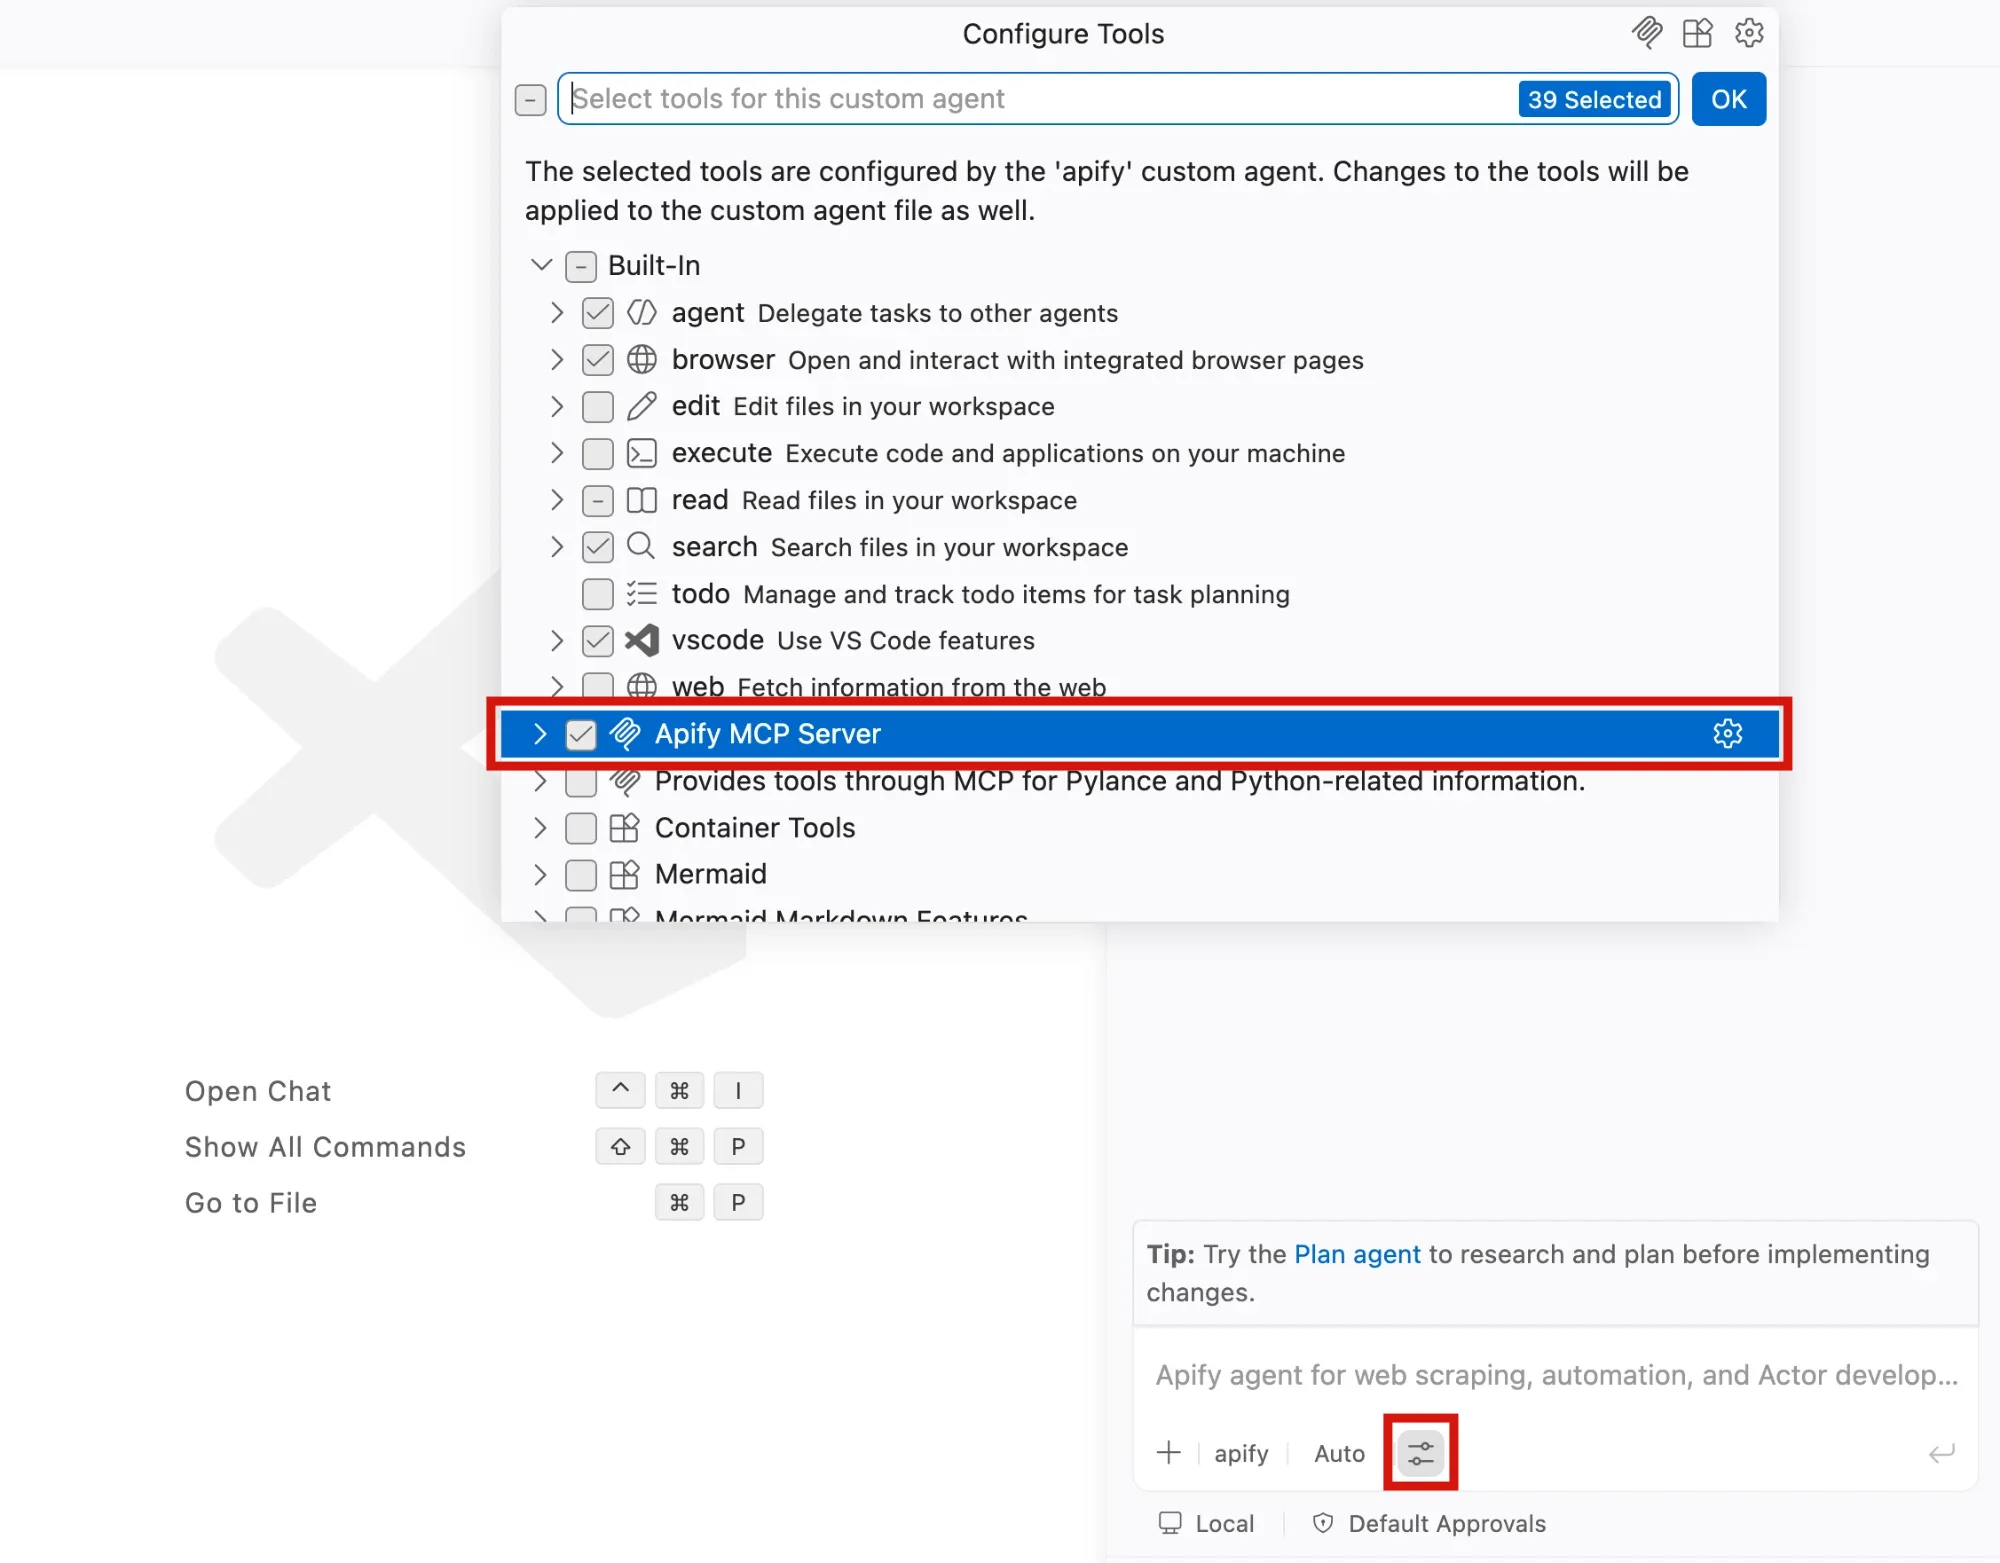Click the read book icon

point(641,500)
